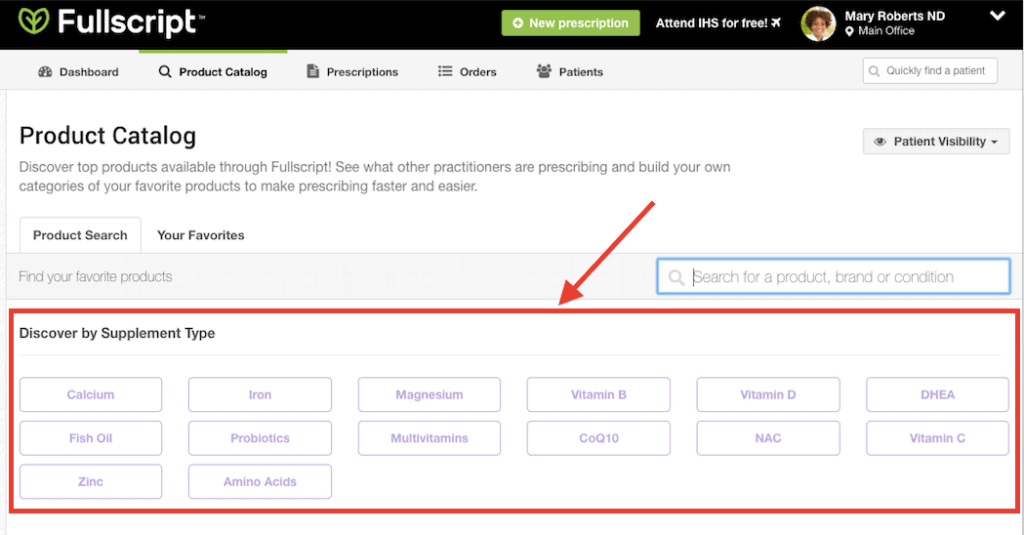The height and width of the screenshot is (535, 1024).
Task: Select the Vitamin B supplement type
Action: tap(599, 395)
